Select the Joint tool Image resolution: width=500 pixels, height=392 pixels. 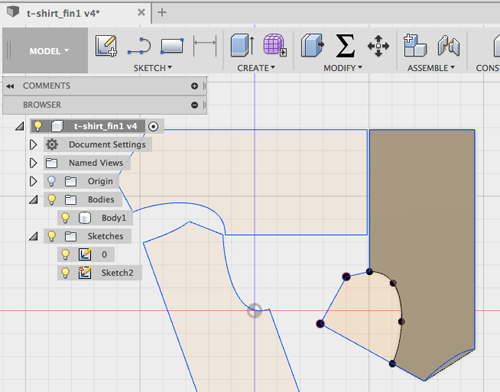click(x=449, y=45)
